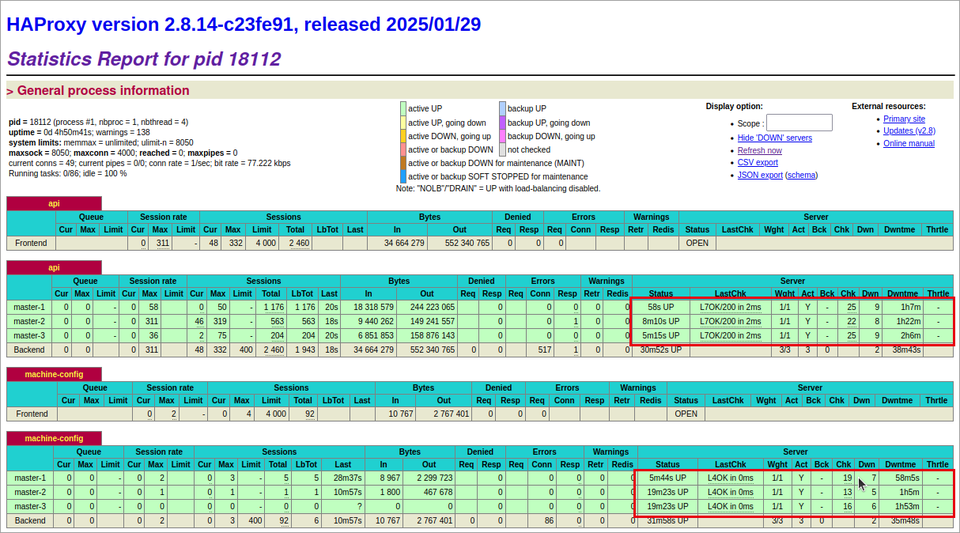The width and height of the screenshot is (960, 533).
Task: Select the api backend master-1 row label
Action: 29,307
